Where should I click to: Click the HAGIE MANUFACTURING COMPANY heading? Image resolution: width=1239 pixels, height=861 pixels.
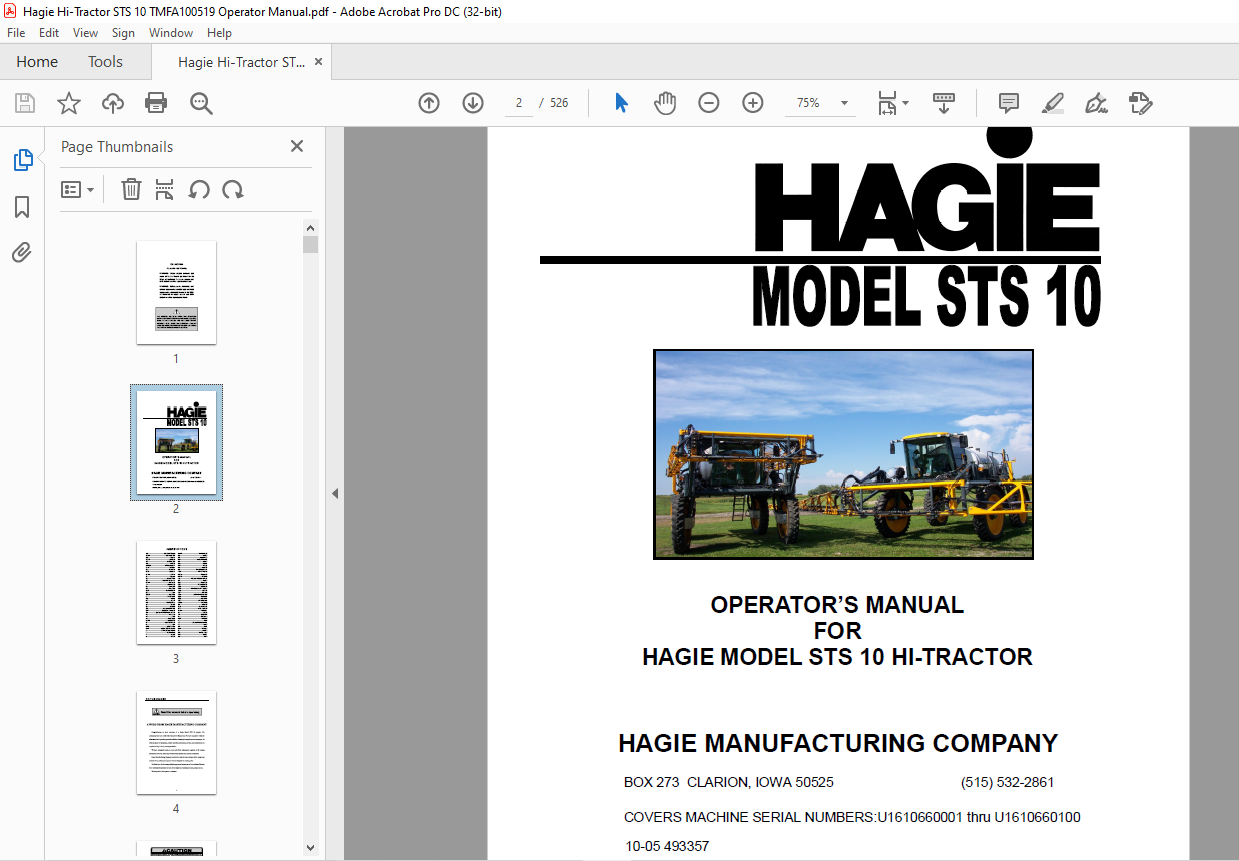pos(838,743)
